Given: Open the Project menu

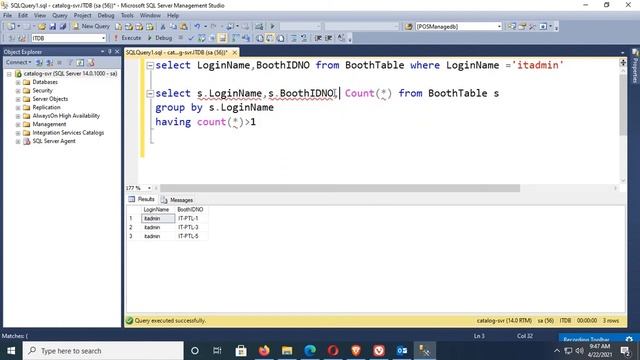Looking at the screenshot, I should point(82,16).
